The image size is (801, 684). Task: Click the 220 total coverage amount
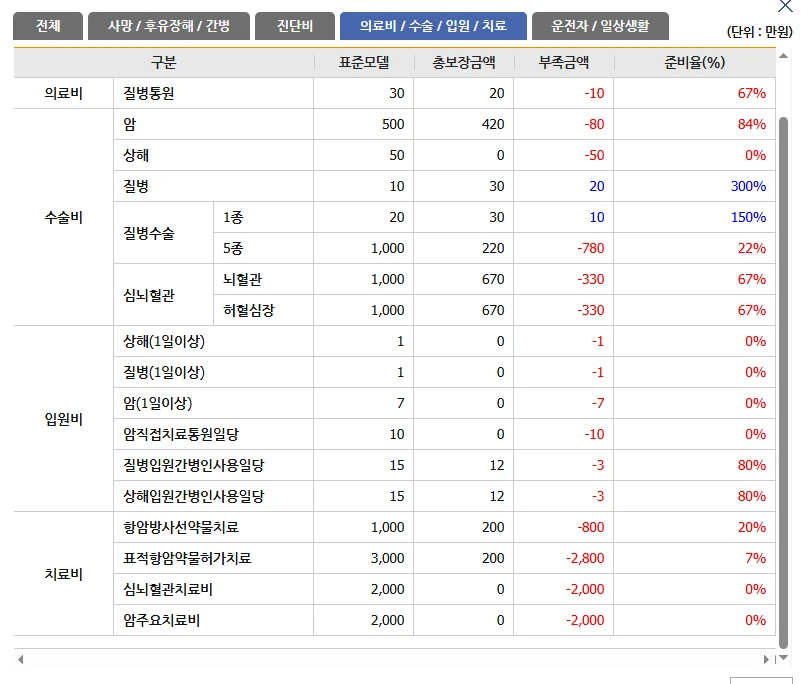pos(493,248)
